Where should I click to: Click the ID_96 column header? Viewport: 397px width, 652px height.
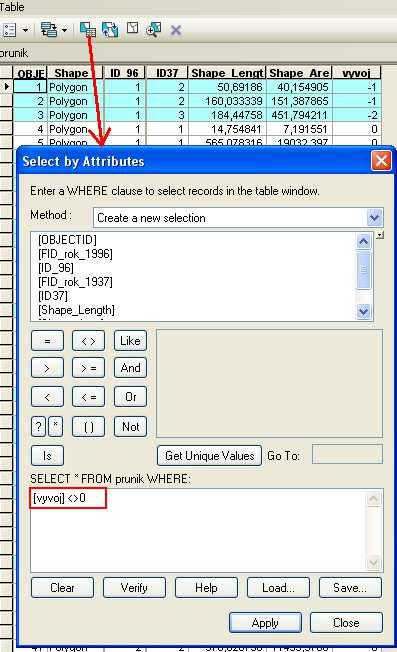124,73
